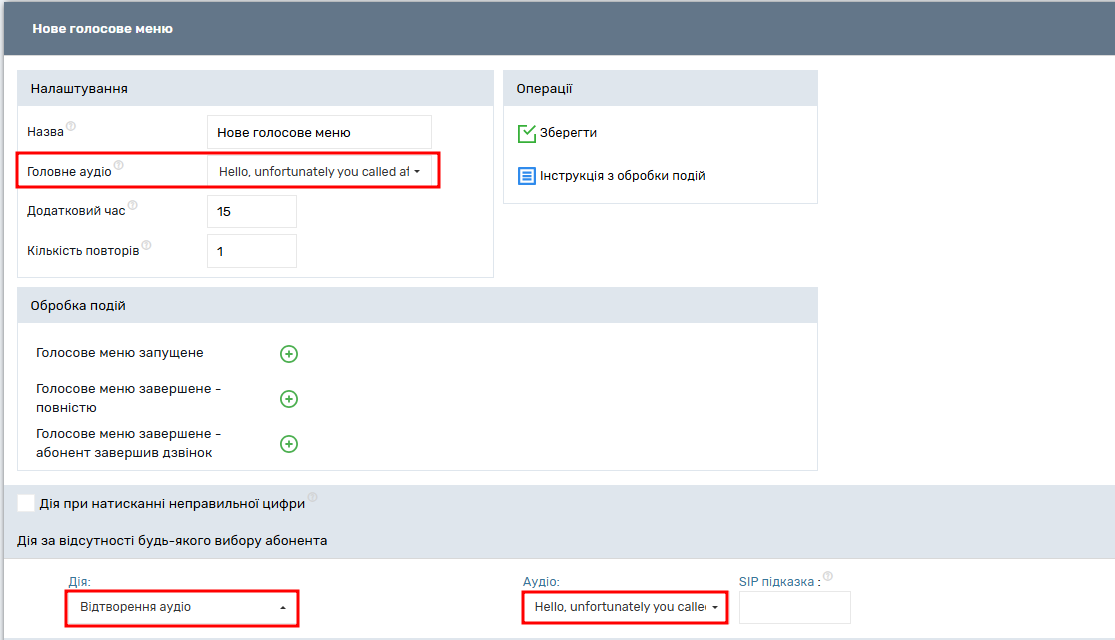Screen dimensions: 1115x640
Task: Click the 'SIP підказка' input field
Action: [x=794, y=608]
